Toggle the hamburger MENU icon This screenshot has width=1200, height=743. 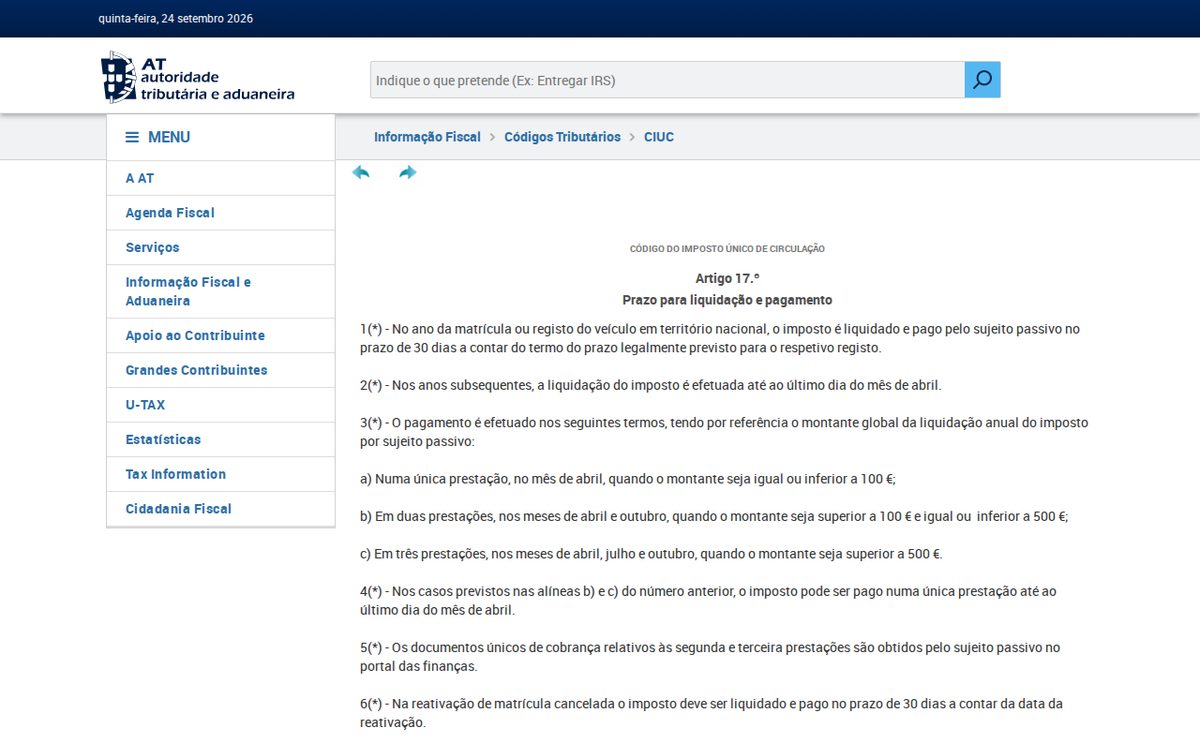pyautogui.click(x=132, y=137)
